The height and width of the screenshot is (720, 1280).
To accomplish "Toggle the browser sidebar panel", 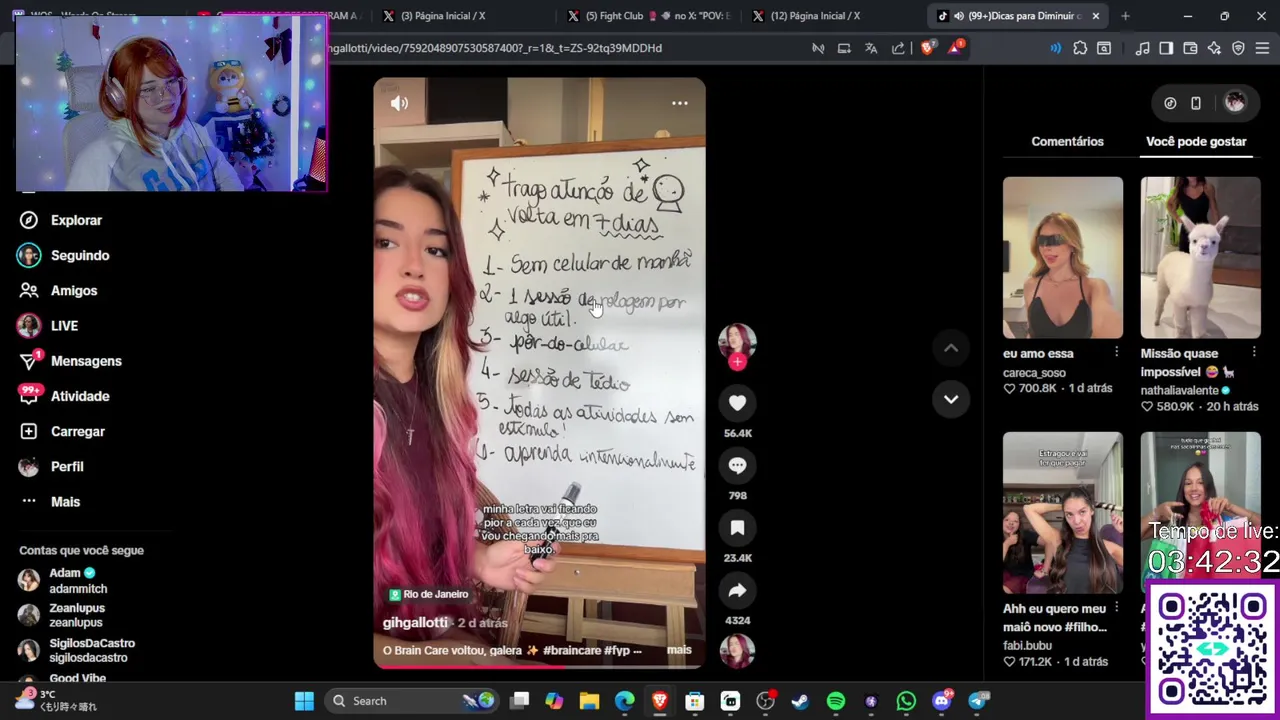I will point(1166,48).
